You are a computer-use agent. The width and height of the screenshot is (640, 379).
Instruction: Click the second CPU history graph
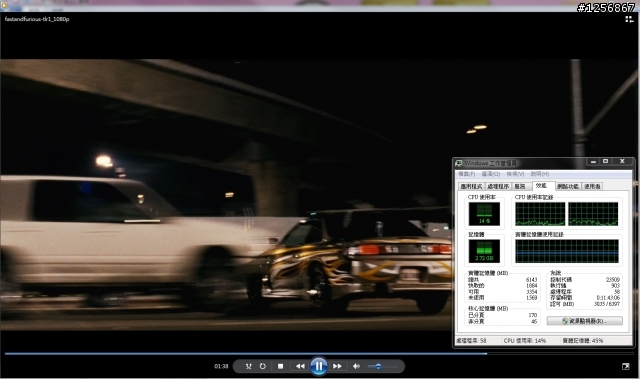coord(593,214)
